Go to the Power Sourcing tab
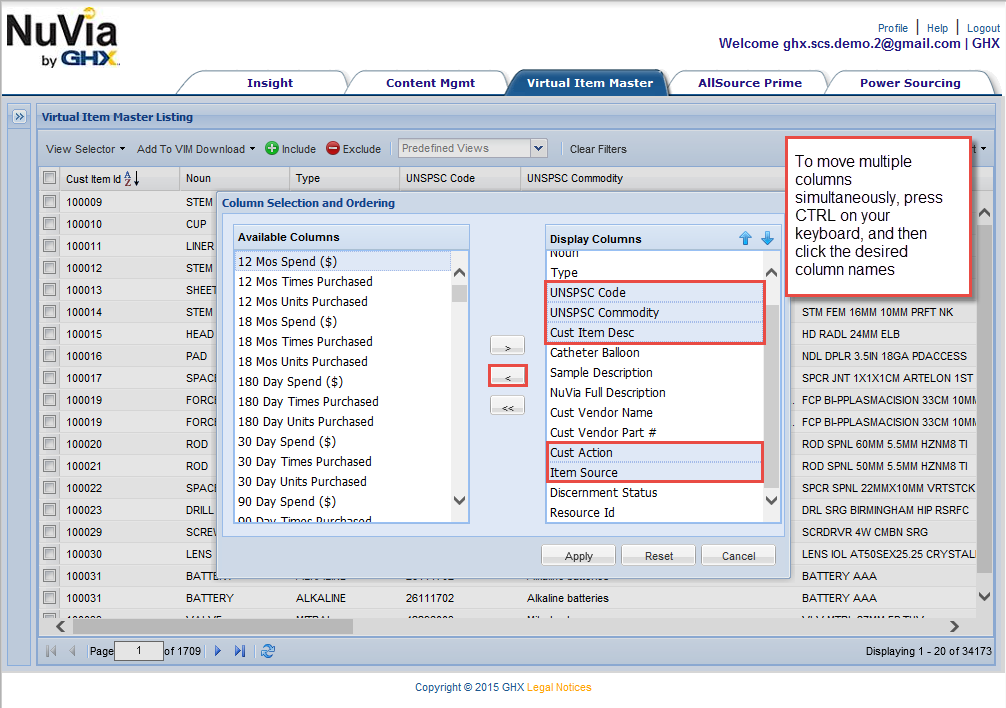The height and width of the screenshot is (708, 1006). [x=910, y=83]
